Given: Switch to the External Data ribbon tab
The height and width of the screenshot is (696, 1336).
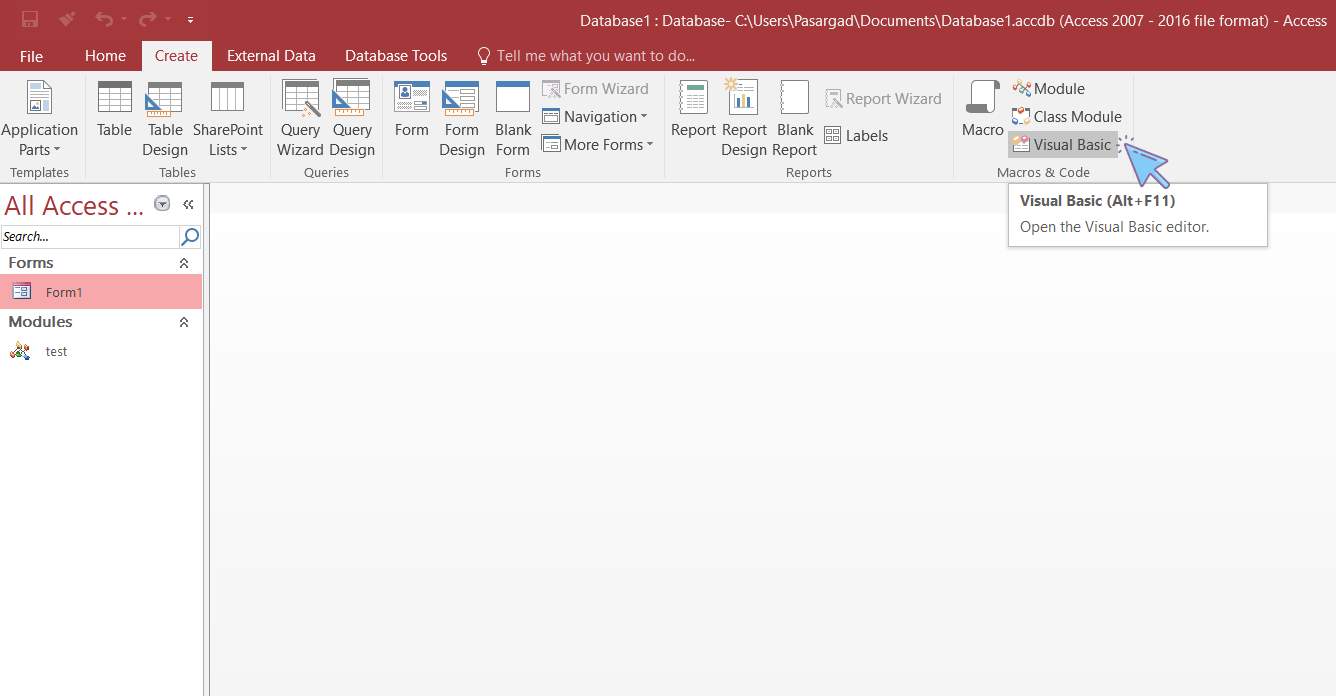Looking at the screenshot, I should [x=271, y=56].
